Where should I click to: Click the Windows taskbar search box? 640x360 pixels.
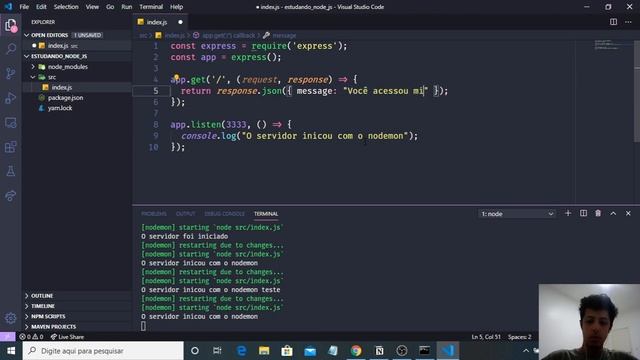(103, 351)
